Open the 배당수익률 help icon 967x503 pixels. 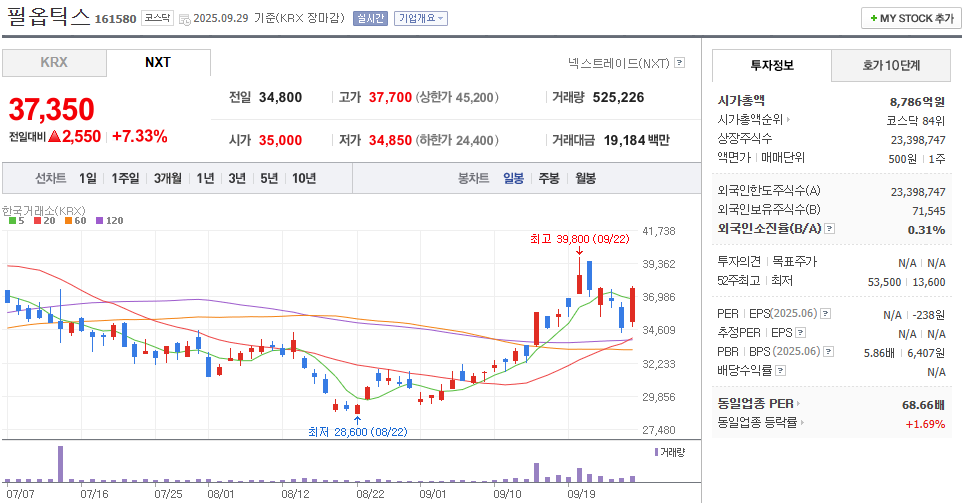coord(780,370)
